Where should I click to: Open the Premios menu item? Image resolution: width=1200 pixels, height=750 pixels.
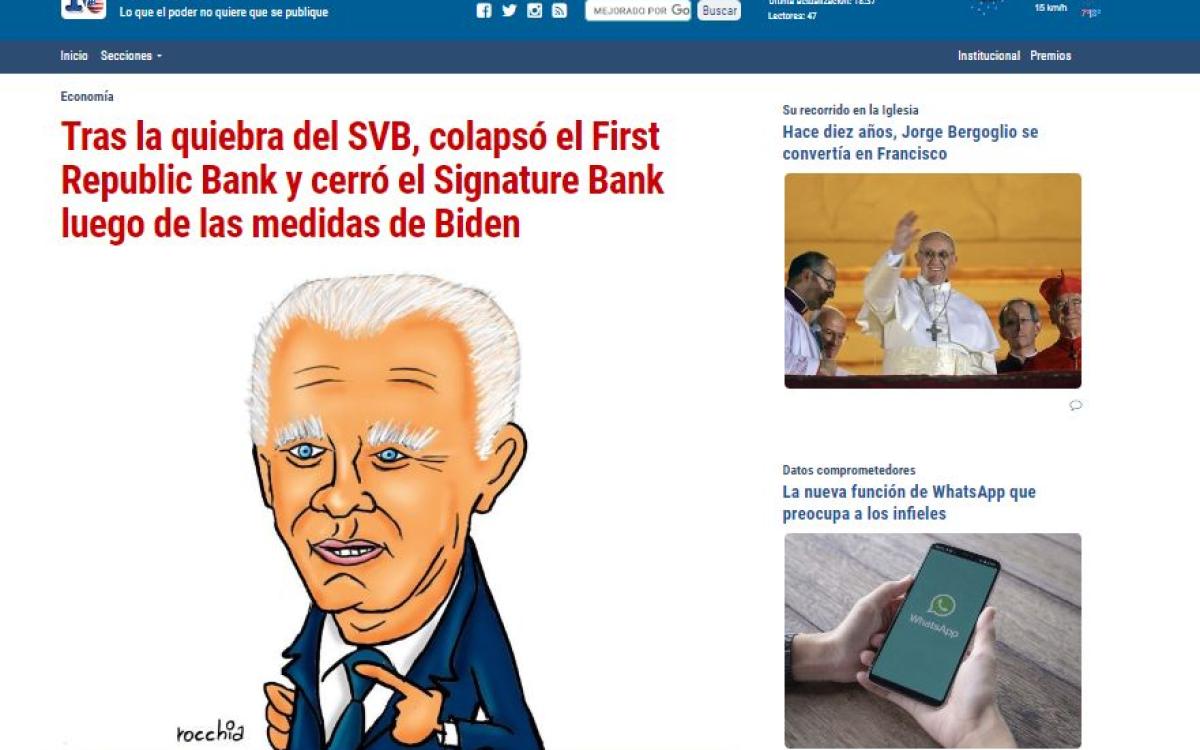point(1051,56)
